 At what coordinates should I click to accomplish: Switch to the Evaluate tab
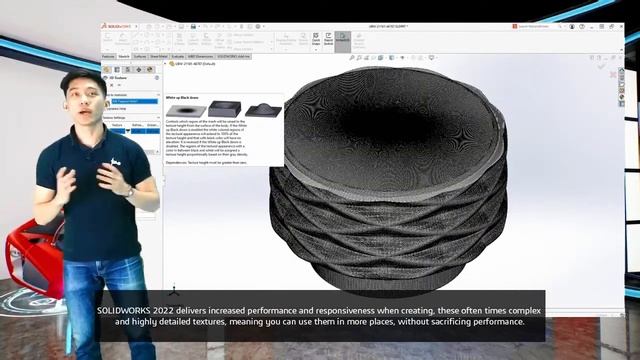(x=178, y=57)
